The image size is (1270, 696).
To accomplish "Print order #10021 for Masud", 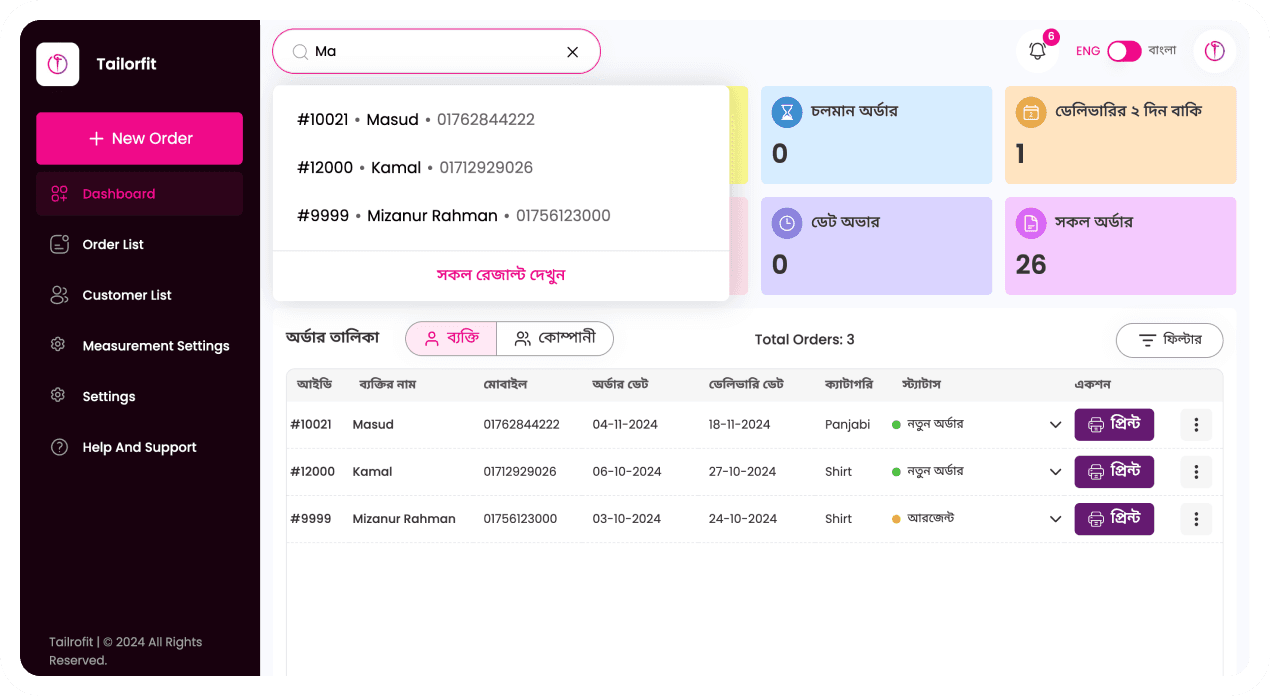I will [x=1114, y=425].
